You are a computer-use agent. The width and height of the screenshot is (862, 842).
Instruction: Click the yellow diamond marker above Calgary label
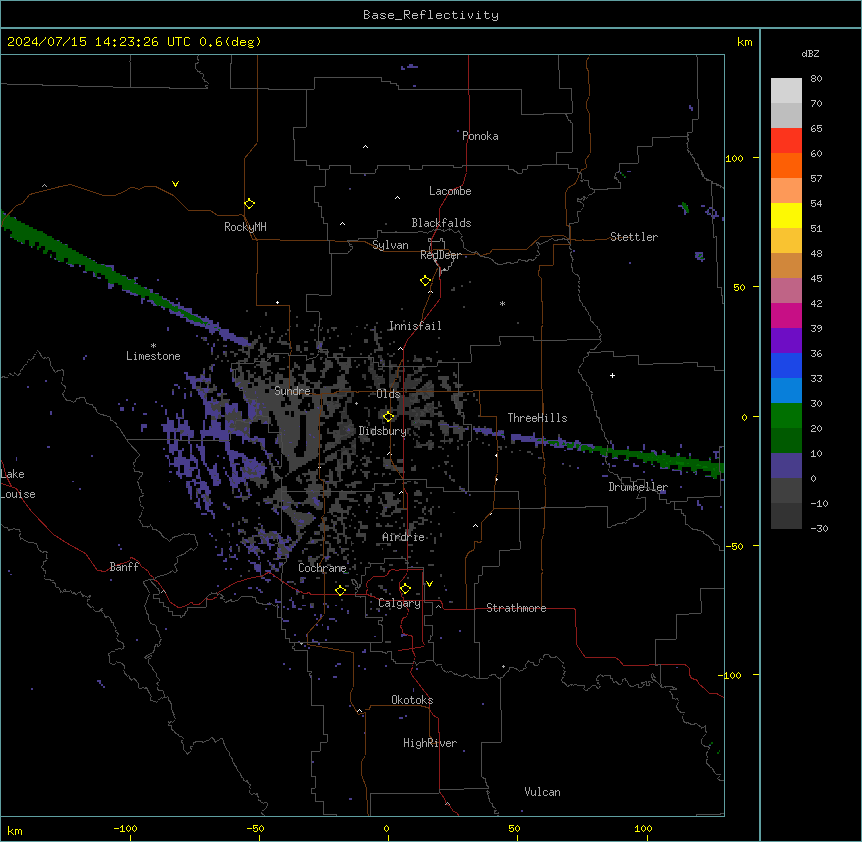(405, 589)
